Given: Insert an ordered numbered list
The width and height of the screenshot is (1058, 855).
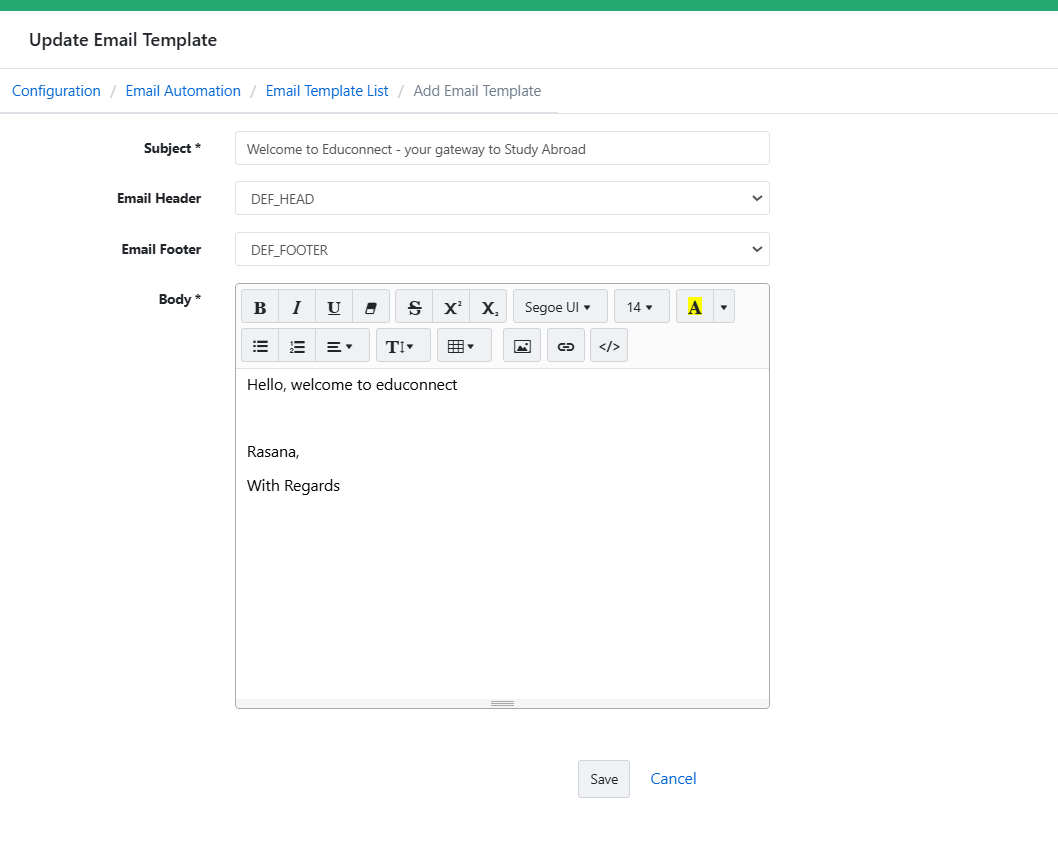Looking at the screenshot, I should click(x=297, y=346).
